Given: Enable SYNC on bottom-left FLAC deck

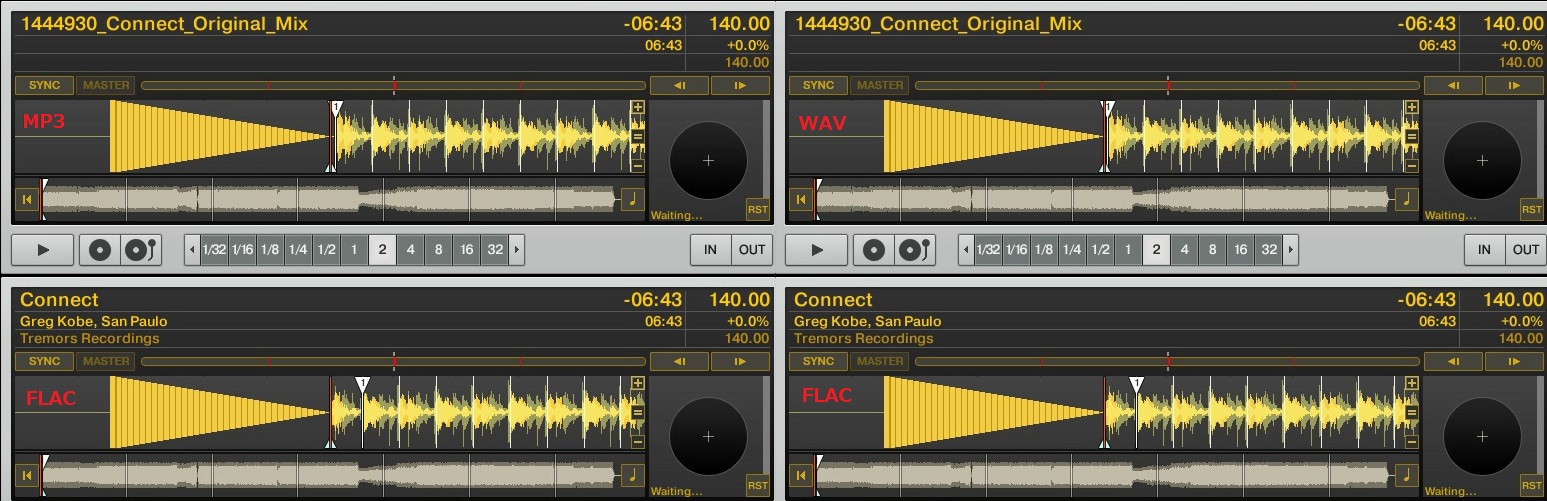Looking at the screenshot, I should [x=44, y=361].
